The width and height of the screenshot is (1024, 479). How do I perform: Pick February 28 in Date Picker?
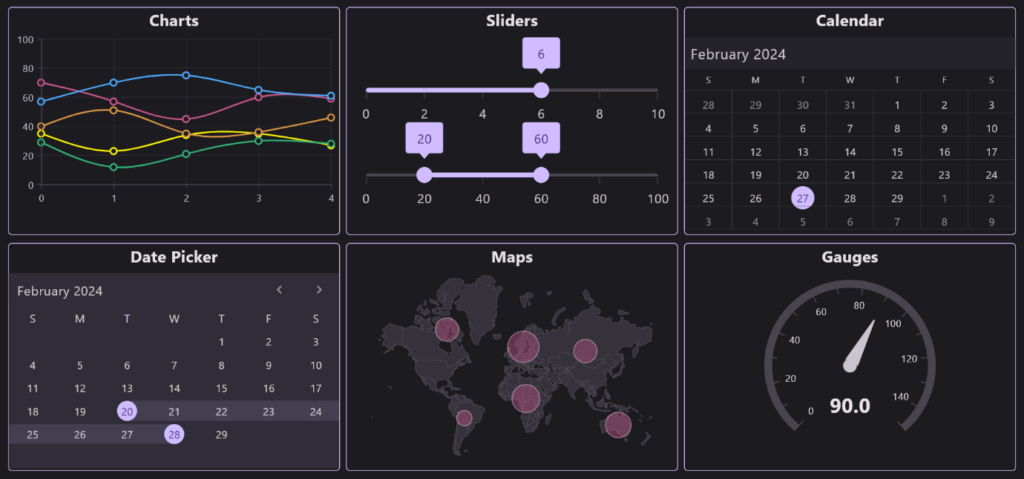coord(174,434)
